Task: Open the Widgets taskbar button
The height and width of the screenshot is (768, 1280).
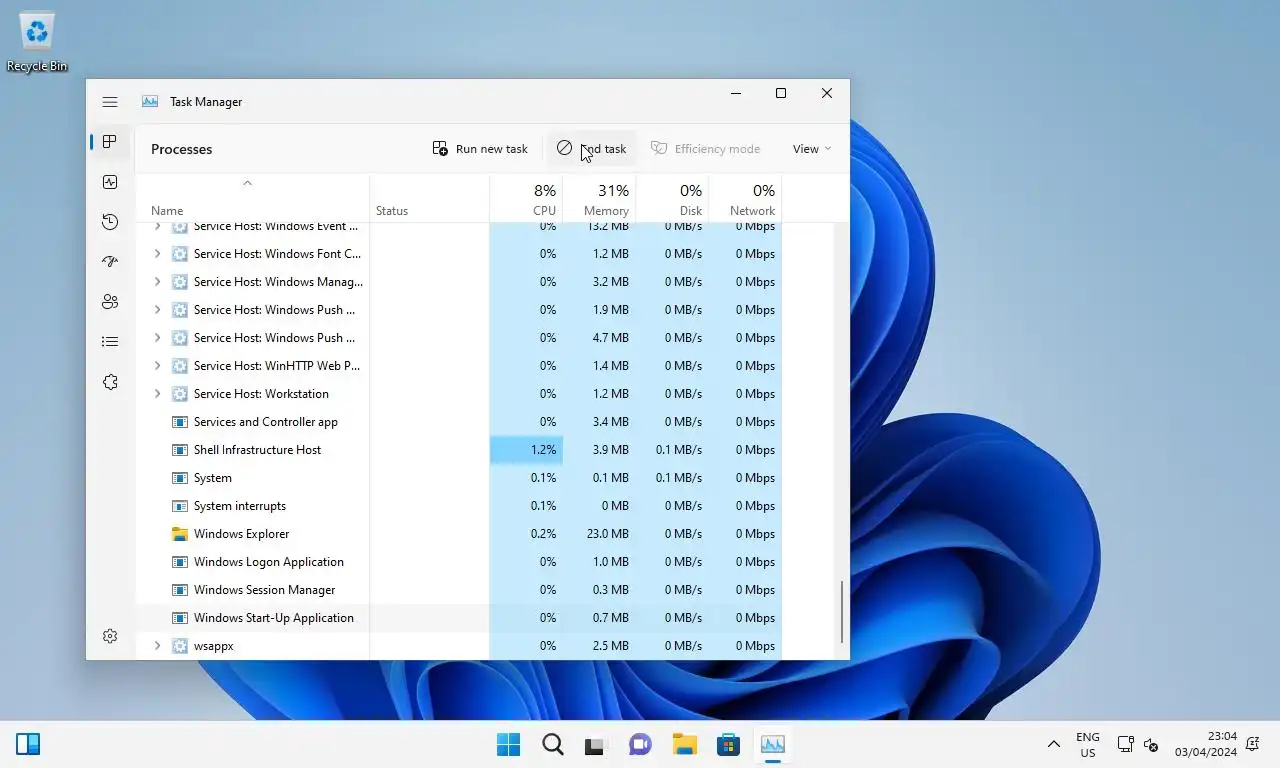Action: [28, 745]
